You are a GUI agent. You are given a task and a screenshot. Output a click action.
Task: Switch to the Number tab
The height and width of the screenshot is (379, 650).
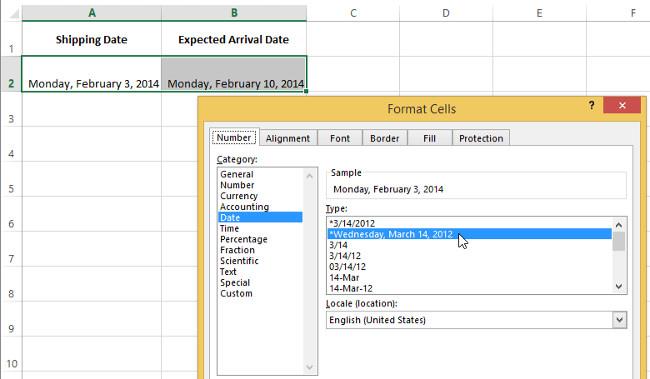[x=234, y=138]
